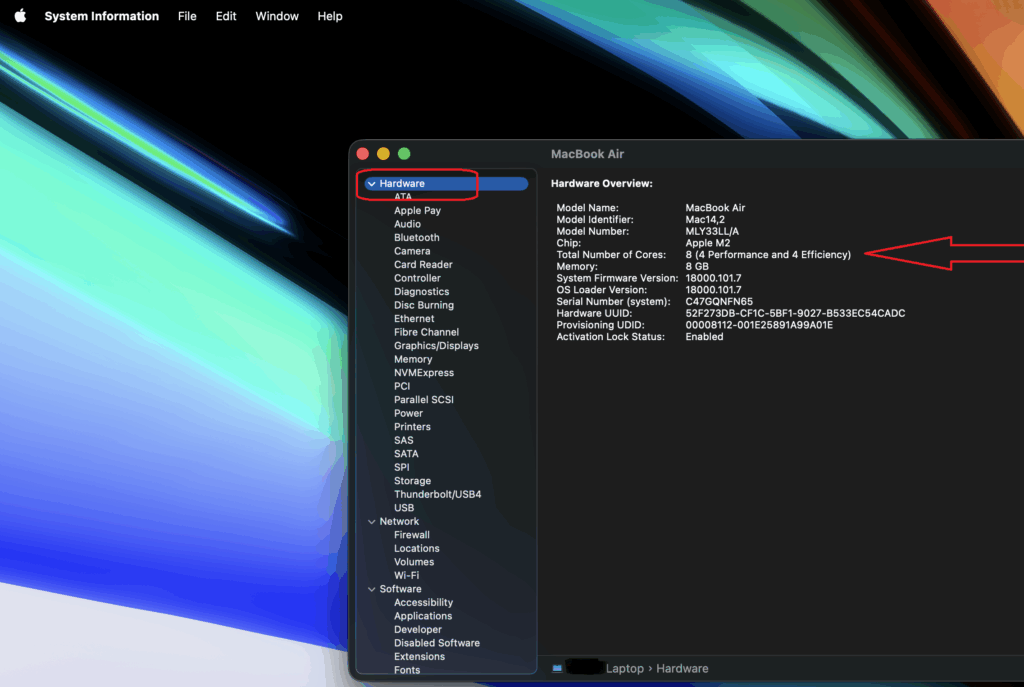Select Accessibility in the sidebar
This screenshot has width=1024, height=687.
pos(423,602)
